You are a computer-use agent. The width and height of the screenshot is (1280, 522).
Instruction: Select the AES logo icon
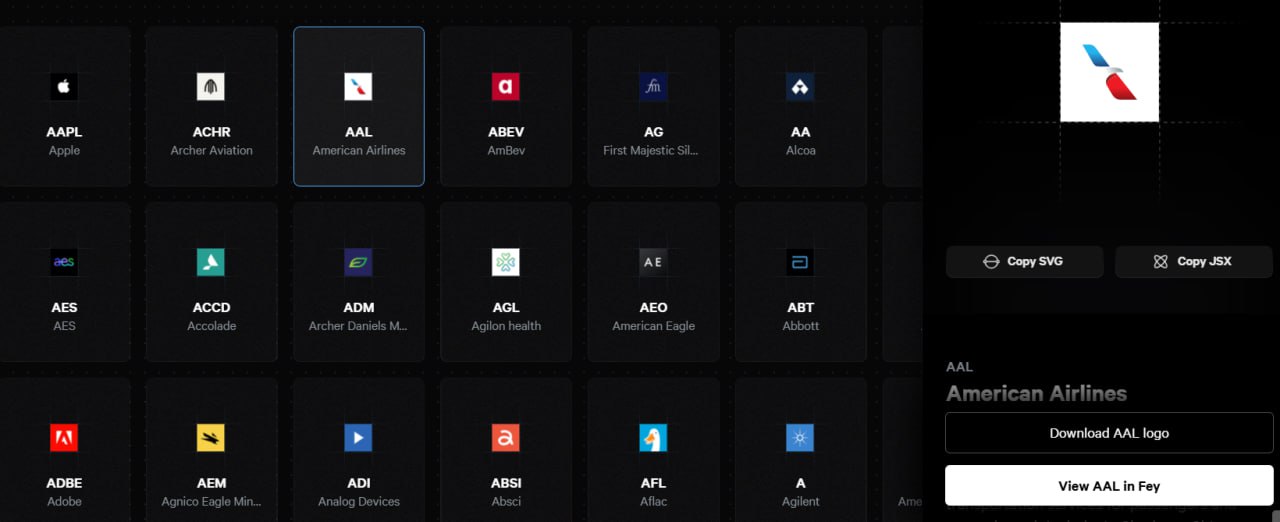coord(64,262)
